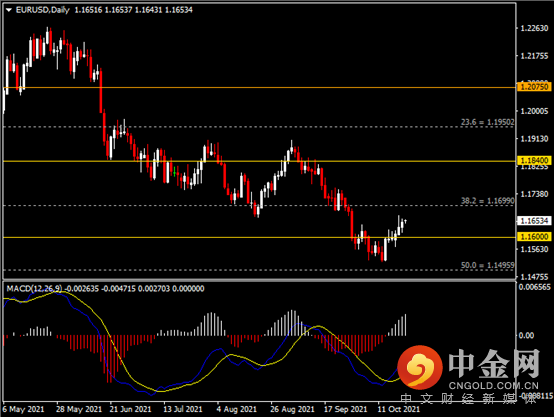This screenshot has width=554, height=417.
Task: Click the EURUSD,Daily chart title
Action: pos(42,10)
